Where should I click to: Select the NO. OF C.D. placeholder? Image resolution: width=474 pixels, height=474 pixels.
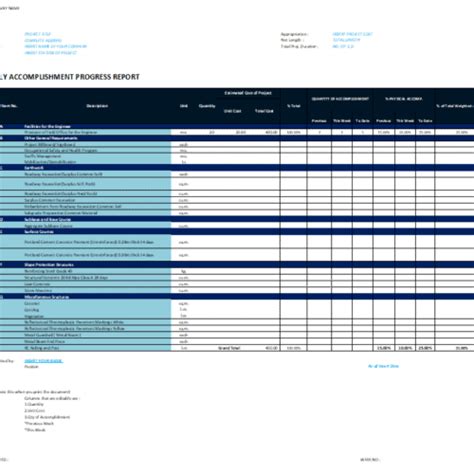coord(343,46)
